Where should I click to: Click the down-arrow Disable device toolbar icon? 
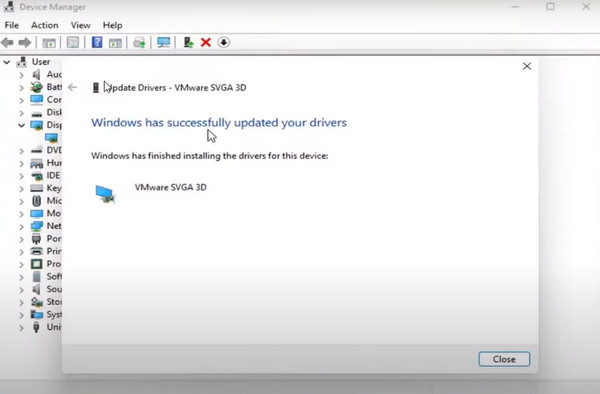[x=223, y=42]
